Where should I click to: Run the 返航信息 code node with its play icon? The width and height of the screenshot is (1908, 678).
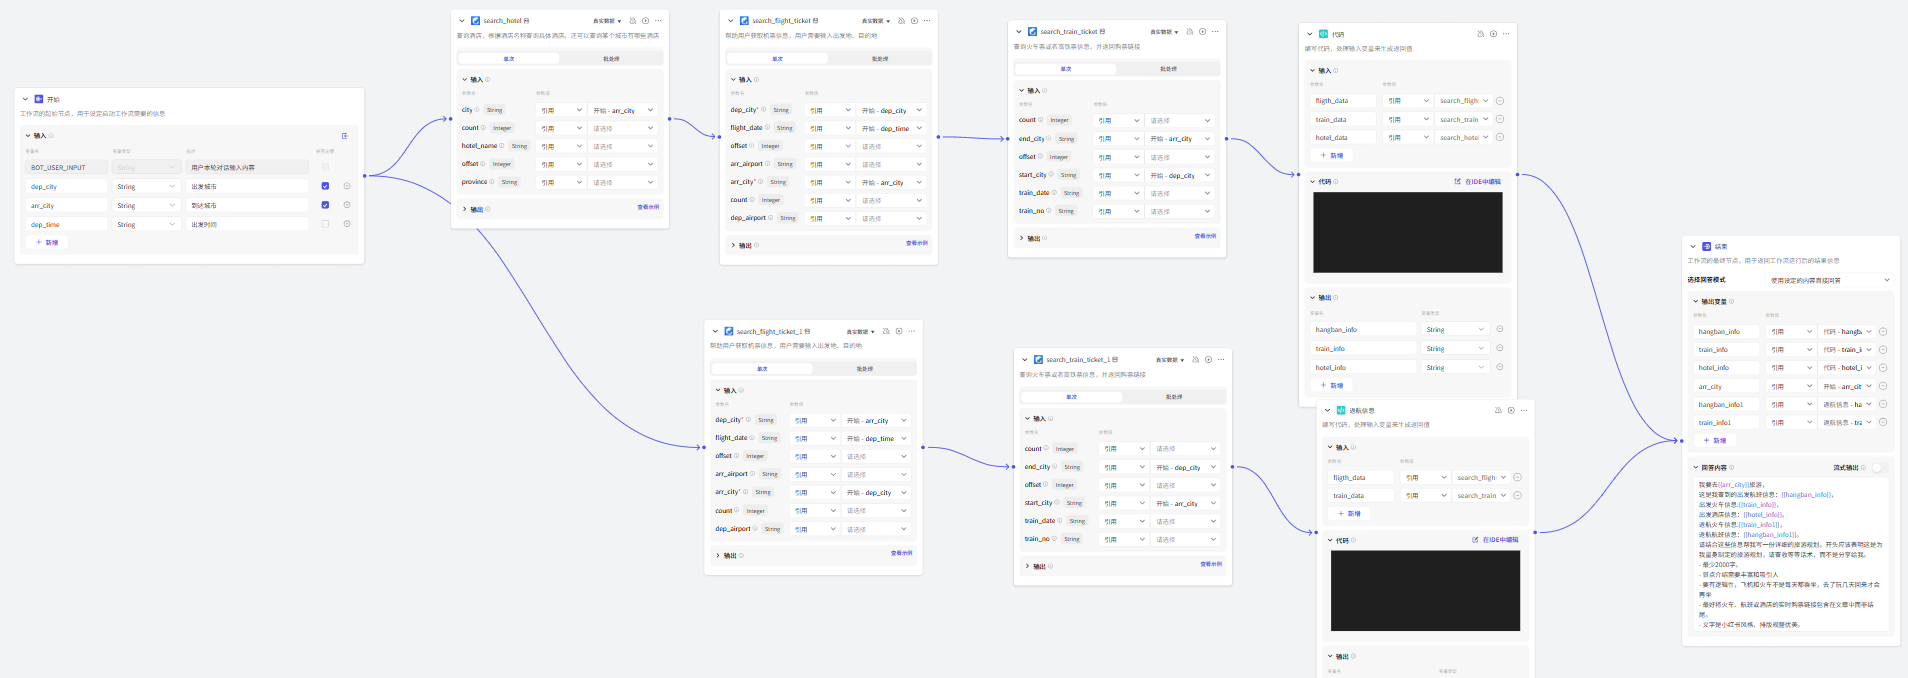[1512, 410]
